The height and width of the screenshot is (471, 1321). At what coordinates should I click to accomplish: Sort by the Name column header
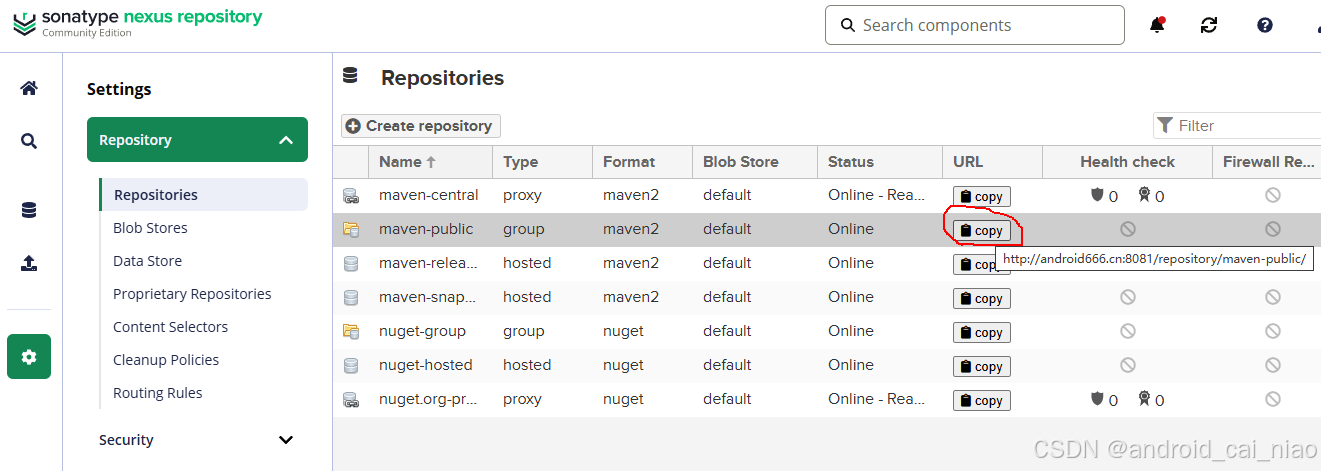pyautogui.click(x=430, y=161)
